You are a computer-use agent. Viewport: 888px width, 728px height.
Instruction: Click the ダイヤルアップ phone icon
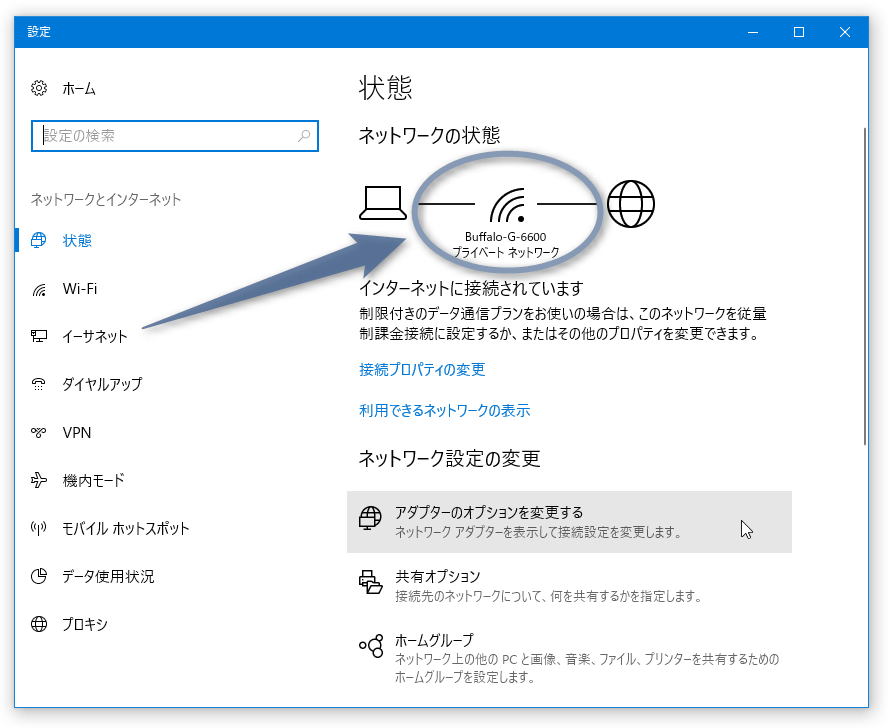[39, 385]
